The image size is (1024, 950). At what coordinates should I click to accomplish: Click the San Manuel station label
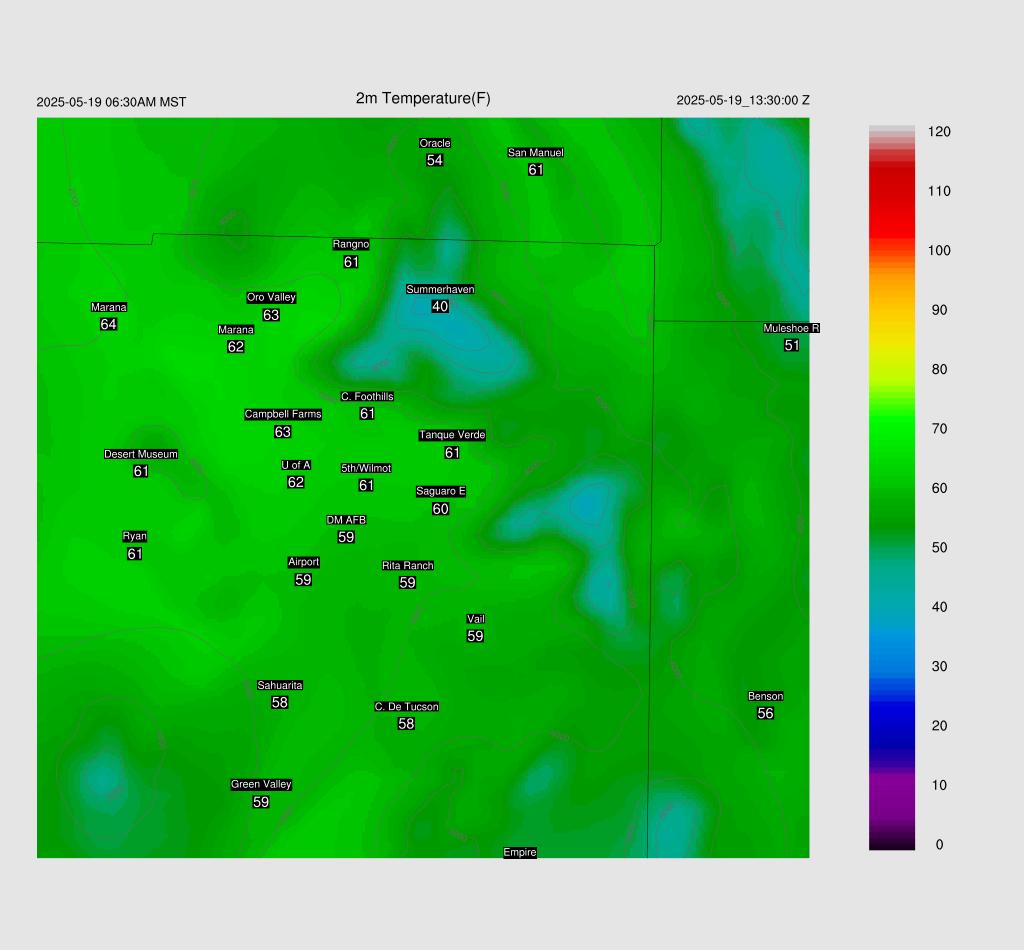click(x=536, y=152)
